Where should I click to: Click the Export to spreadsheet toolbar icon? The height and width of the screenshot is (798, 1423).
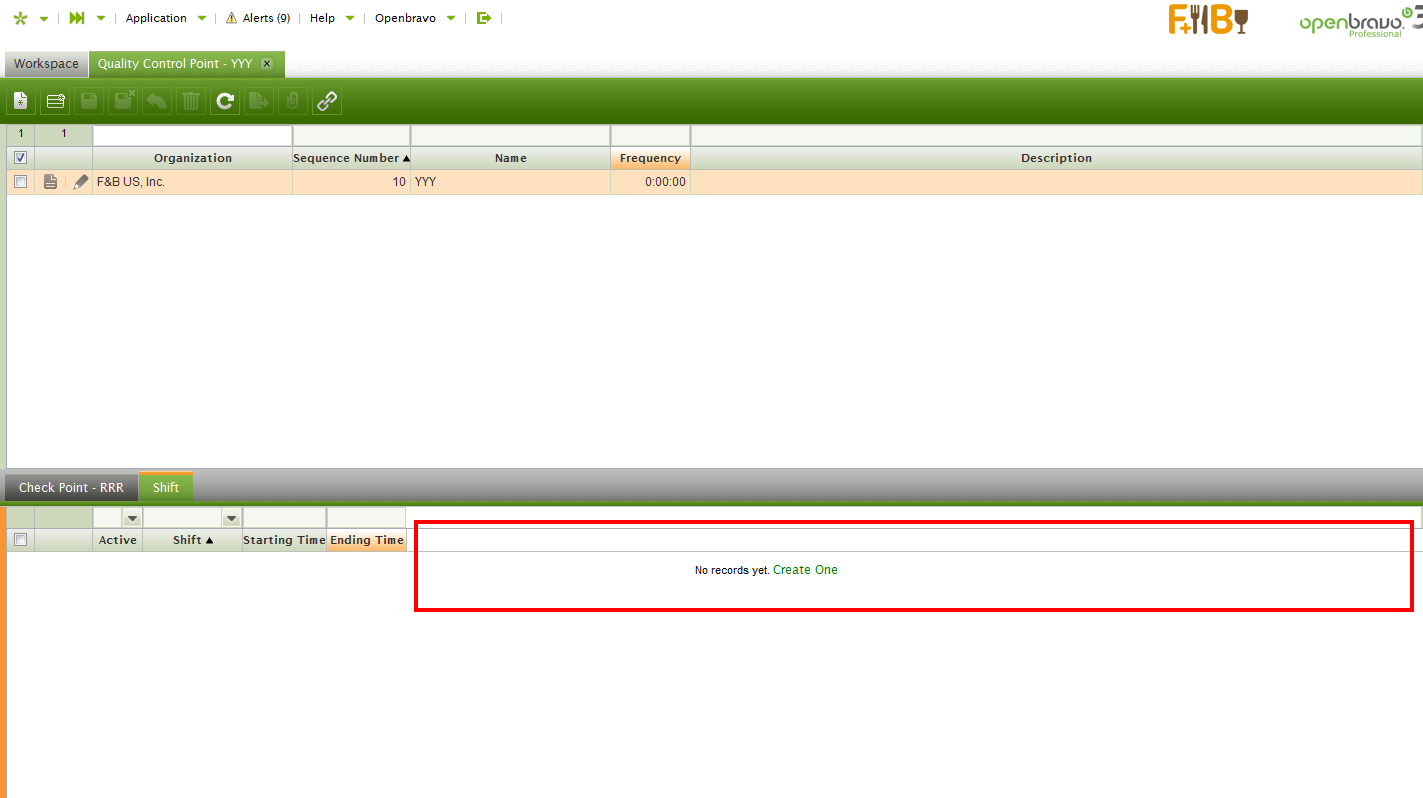tap(259, 101)
